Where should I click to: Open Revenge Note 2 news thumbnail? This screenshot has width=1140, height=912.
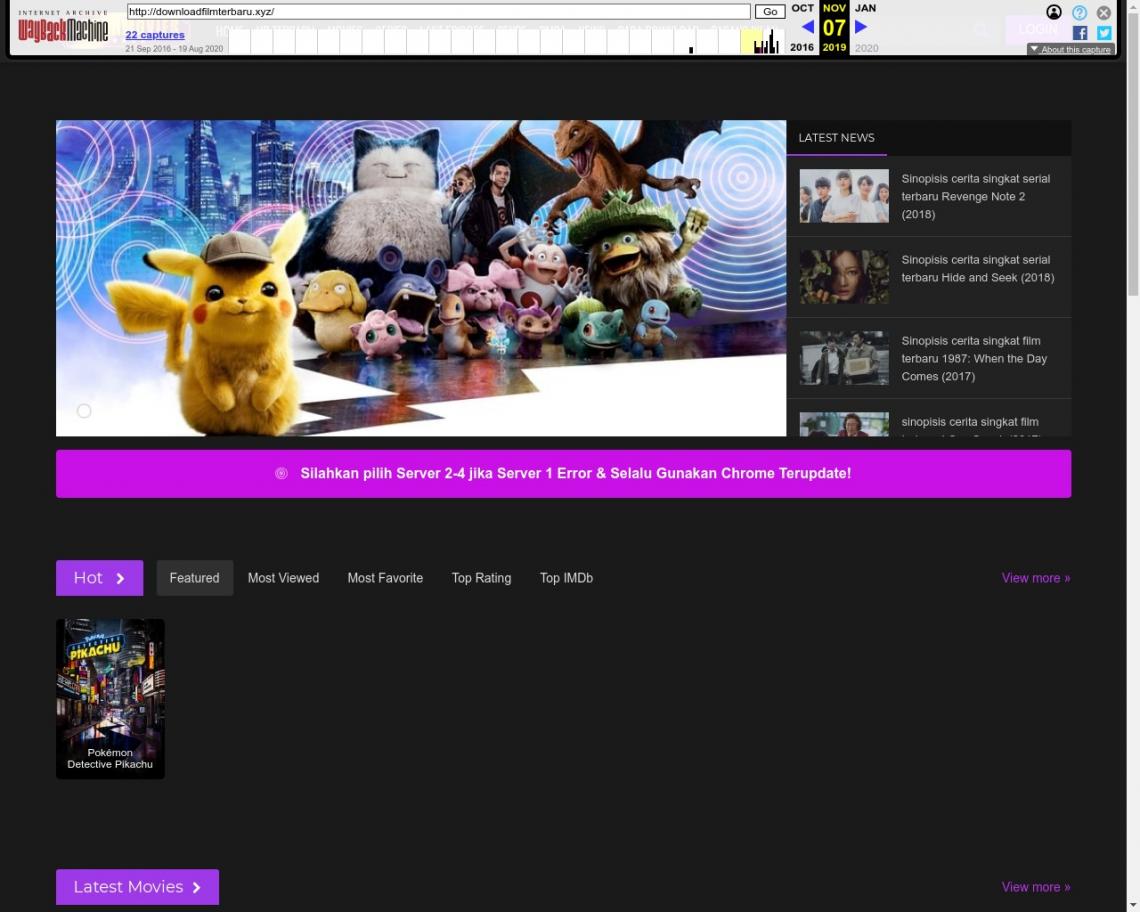[x=844, y=196]
